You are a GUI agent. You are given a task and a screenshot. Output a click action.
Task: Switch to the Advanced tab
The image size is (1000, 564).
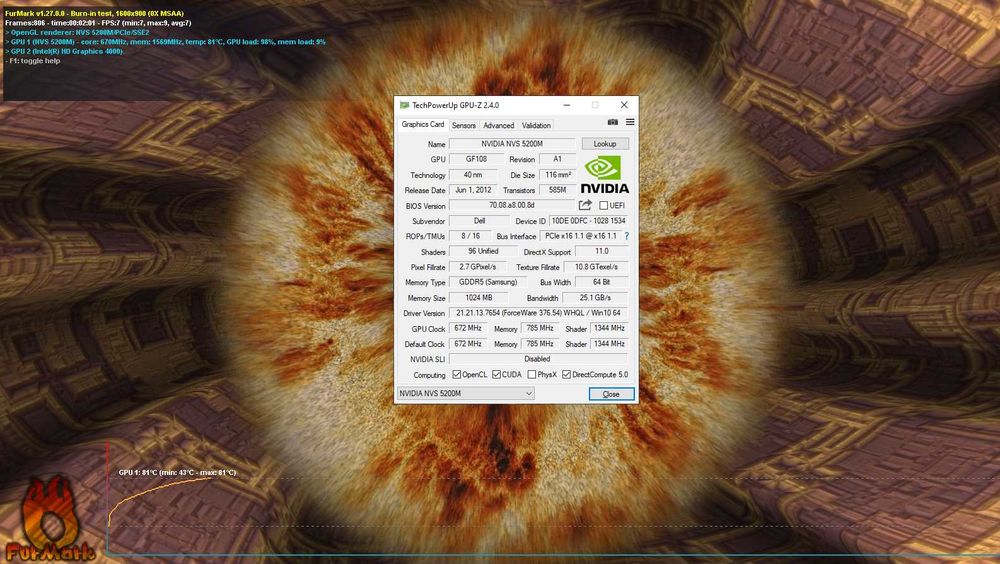(x=498, y=126)
